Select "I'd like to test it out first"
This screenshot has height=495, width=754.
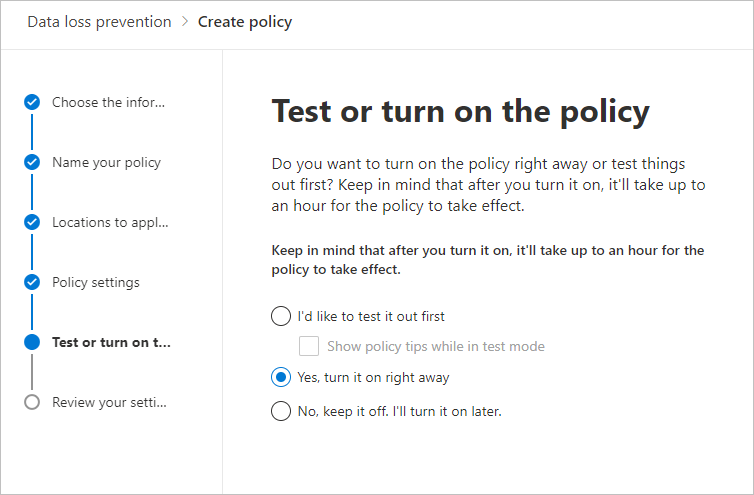pyautogui.click(x=281, y=317)
